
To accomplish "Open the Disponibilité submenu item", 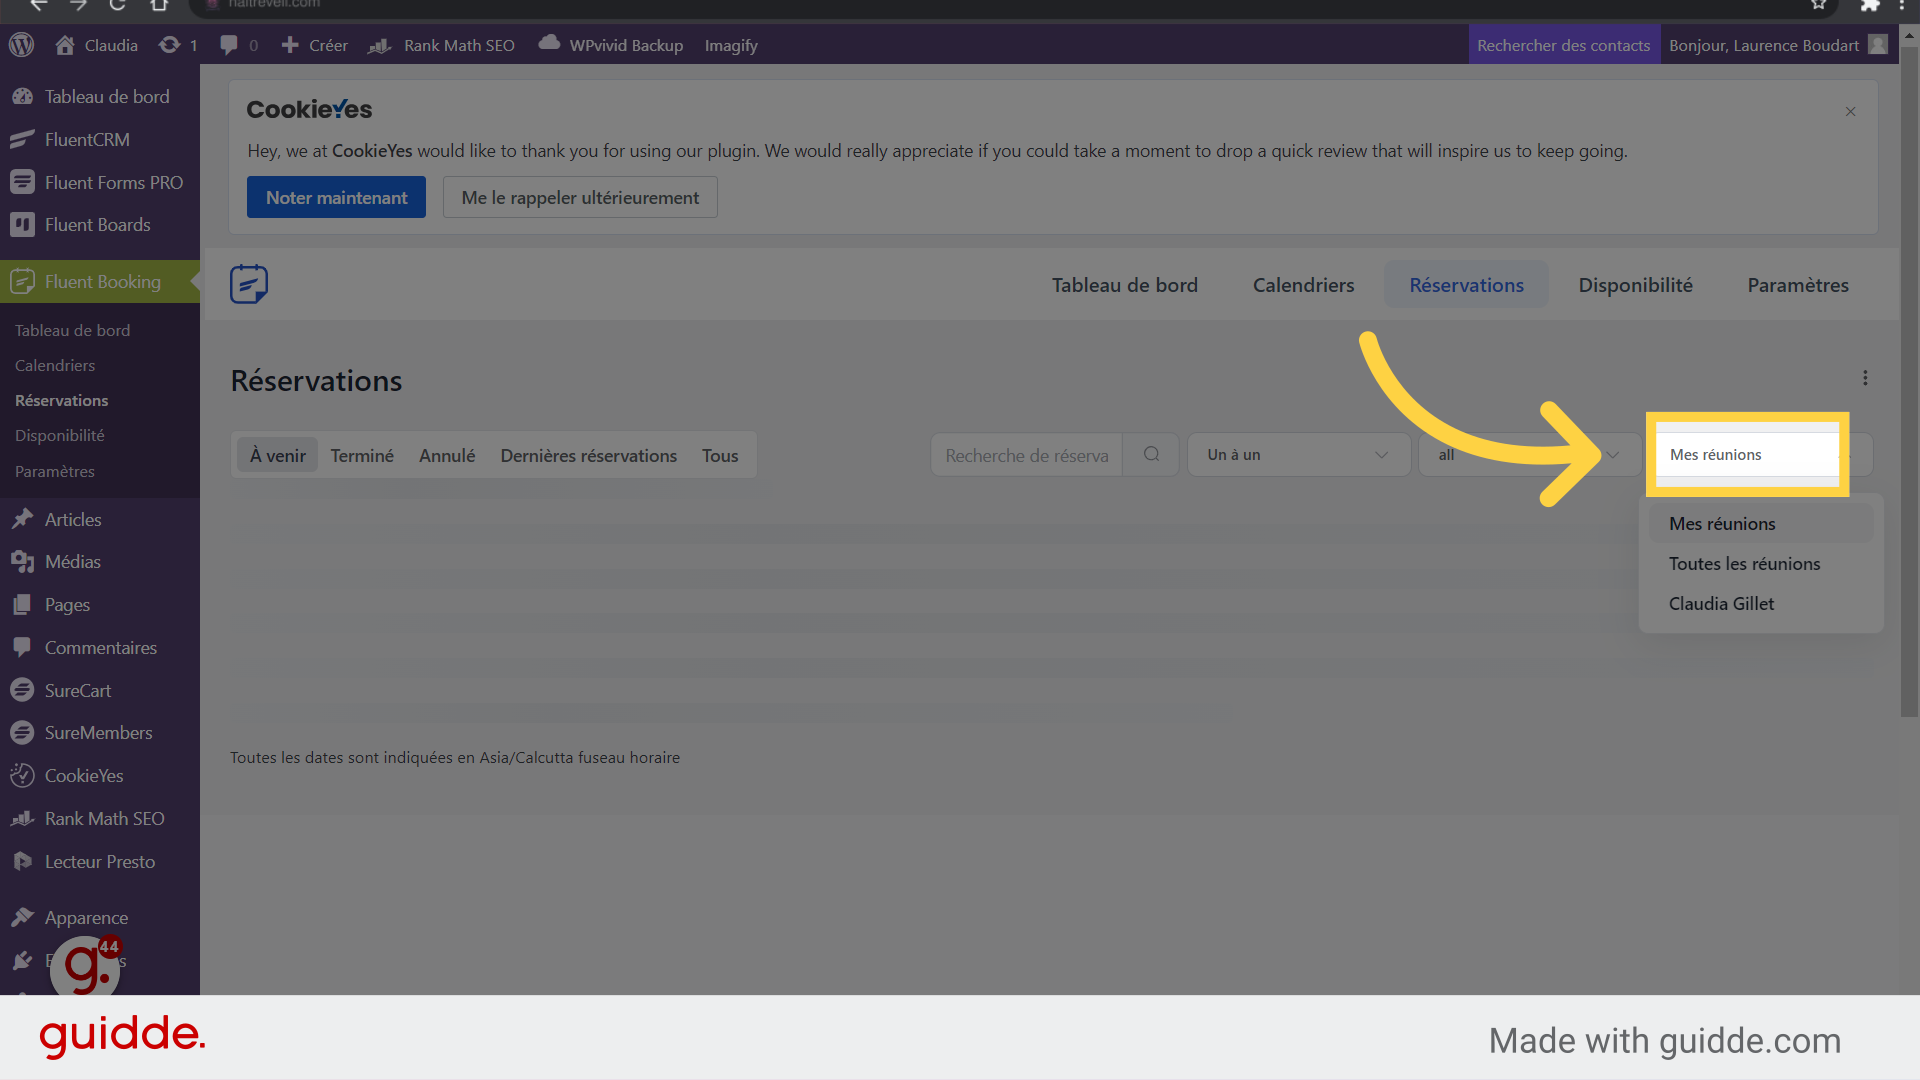I will pyautogui.click(x=59, y=435).
